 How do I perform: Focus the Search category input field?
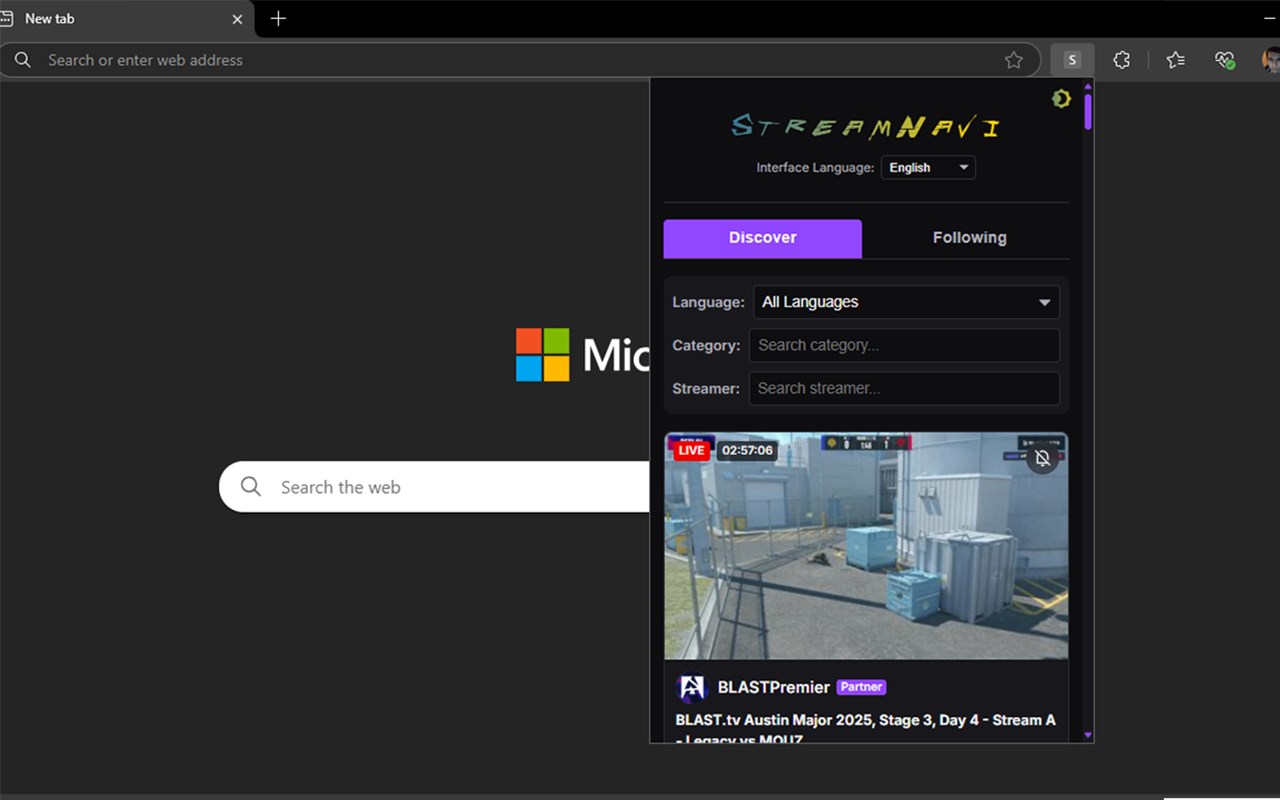pyautogui.click(x=904, y=345)
